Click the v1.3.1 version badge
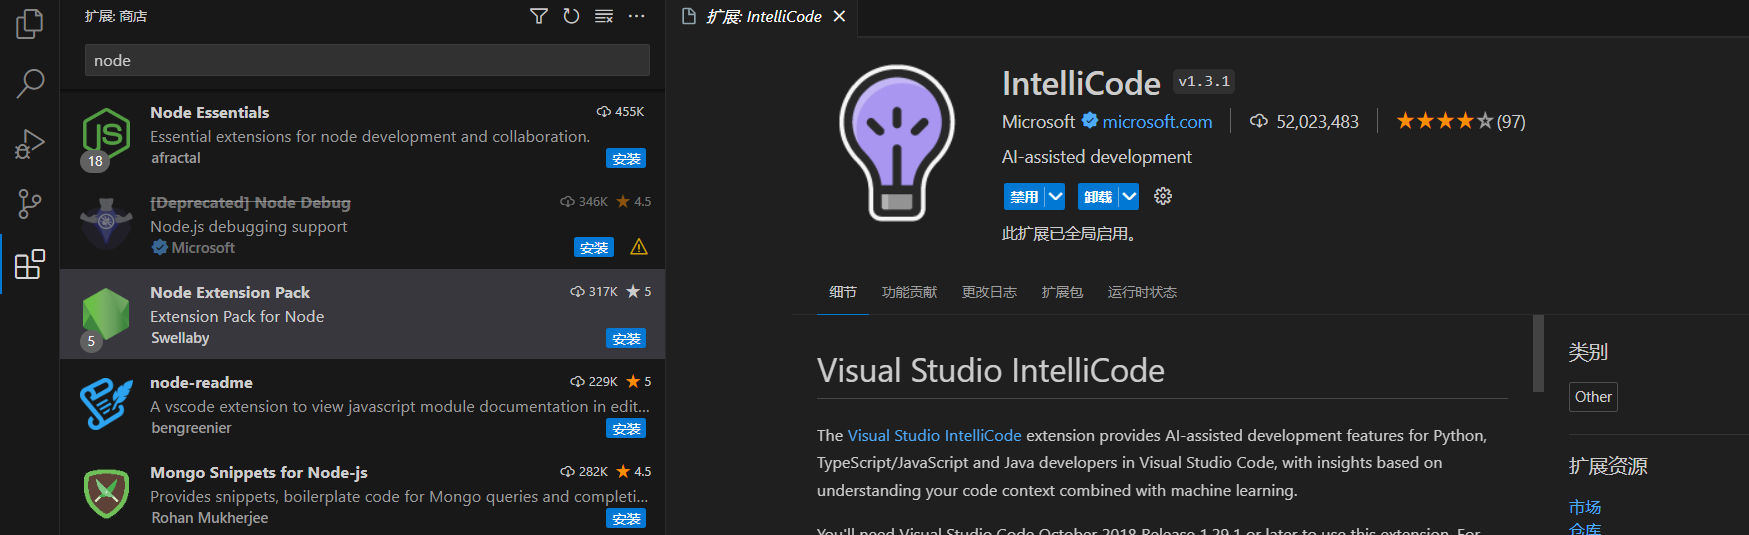This screenshot has height=535, width=1749. (1204, 81)
